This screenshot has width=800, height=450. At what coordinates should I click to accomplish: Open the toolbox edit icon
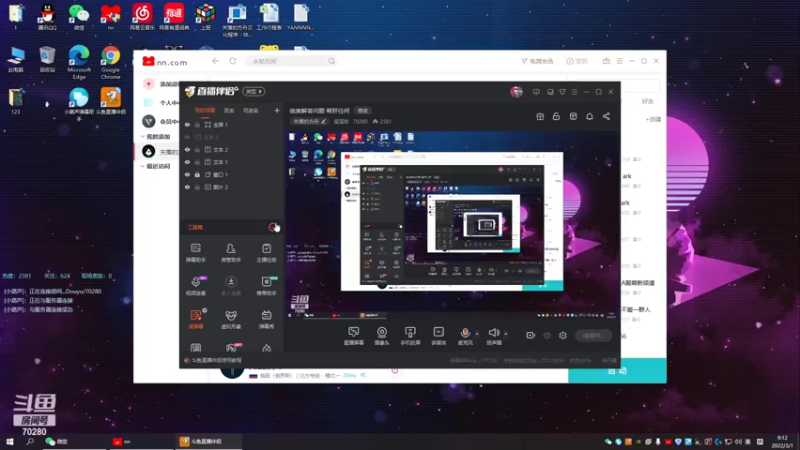tap(272, 227)
